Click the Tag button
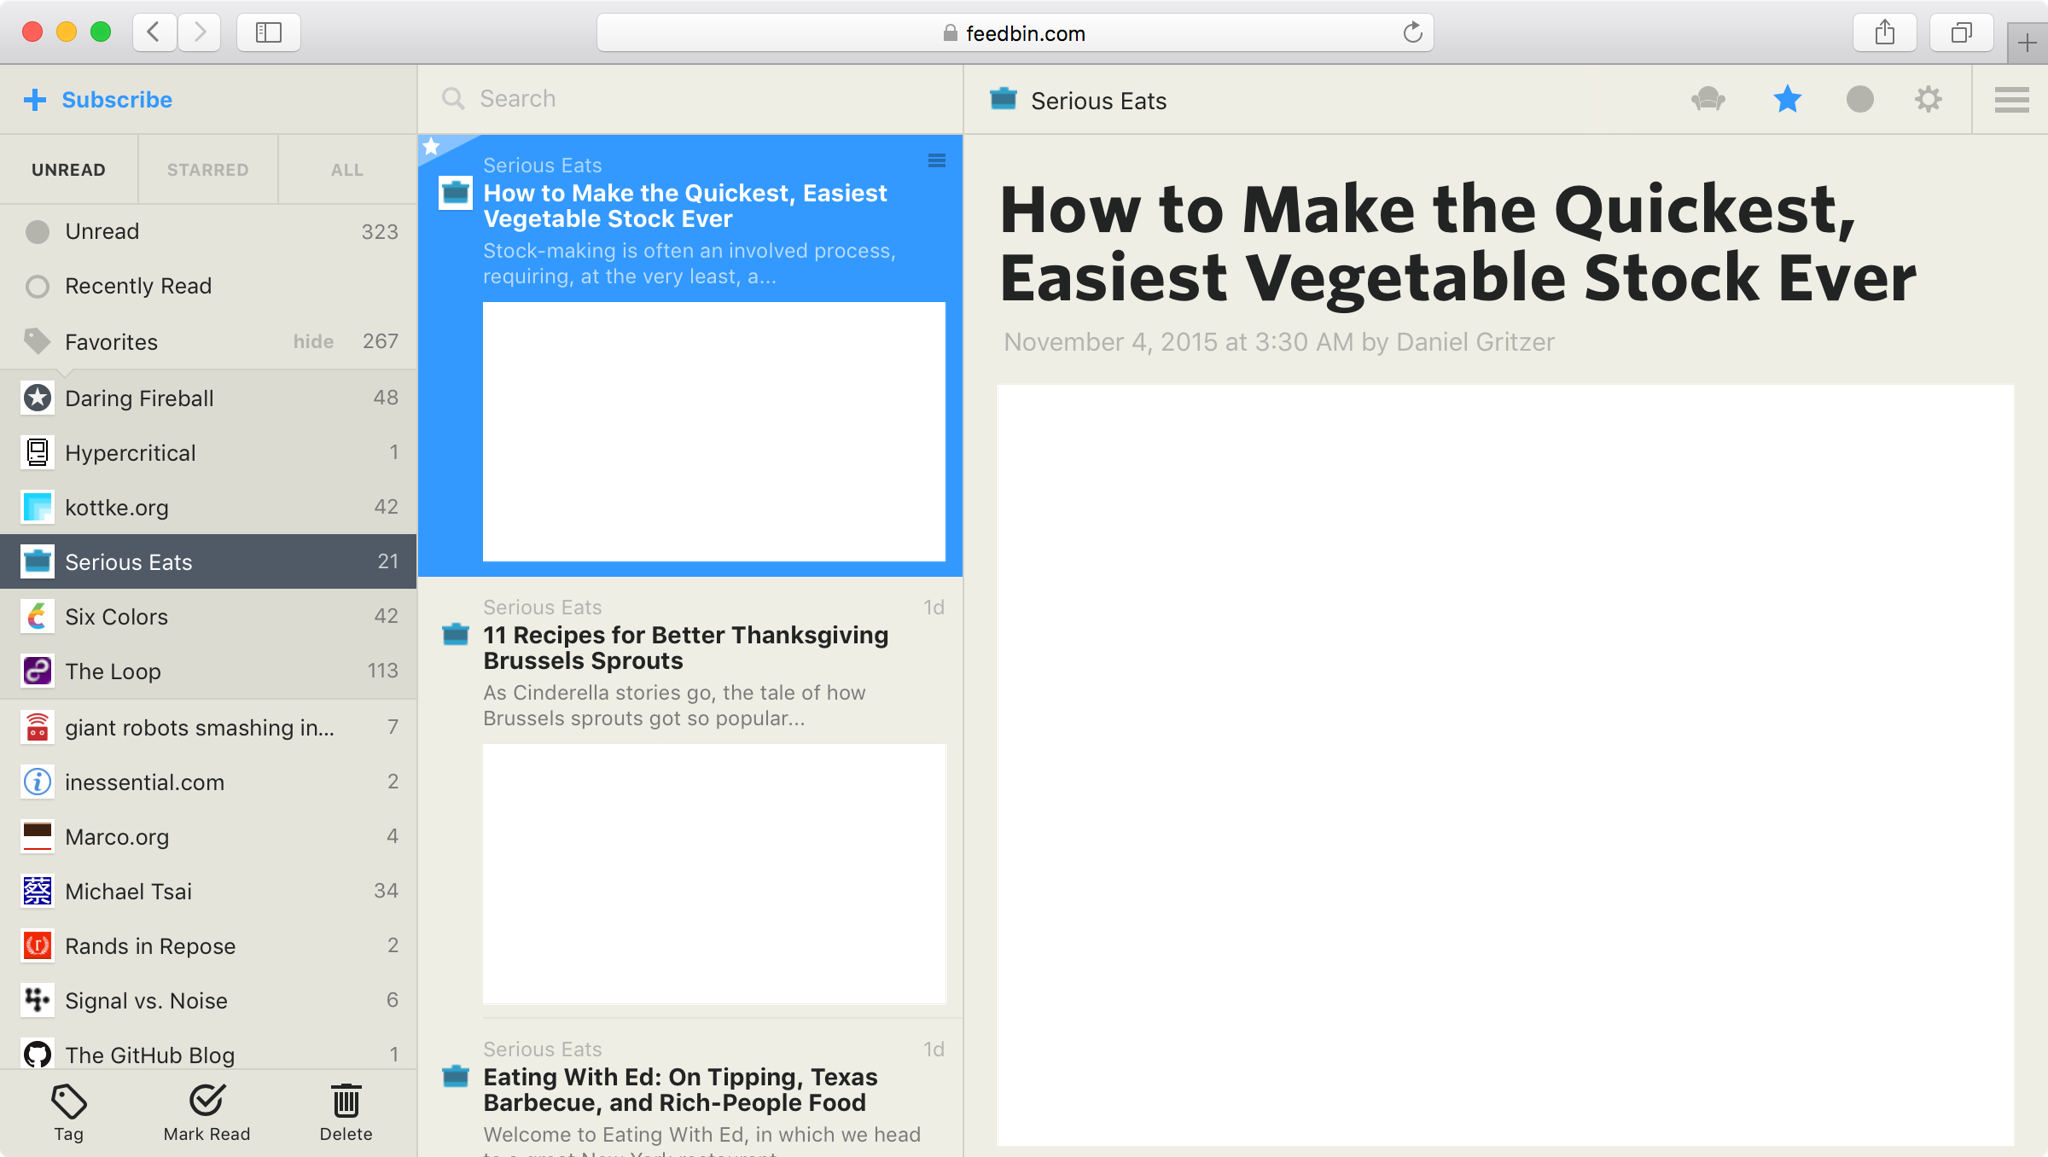This screenshot has width=2048, height=1157. tap(69, 1113)
